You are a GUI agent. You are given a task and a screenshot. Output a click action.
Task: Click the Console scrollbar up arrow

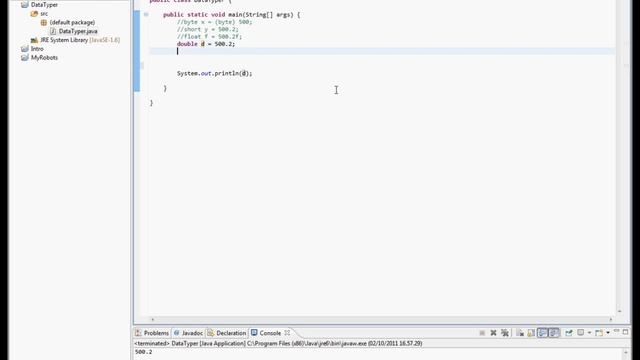[x=625, y=352]
